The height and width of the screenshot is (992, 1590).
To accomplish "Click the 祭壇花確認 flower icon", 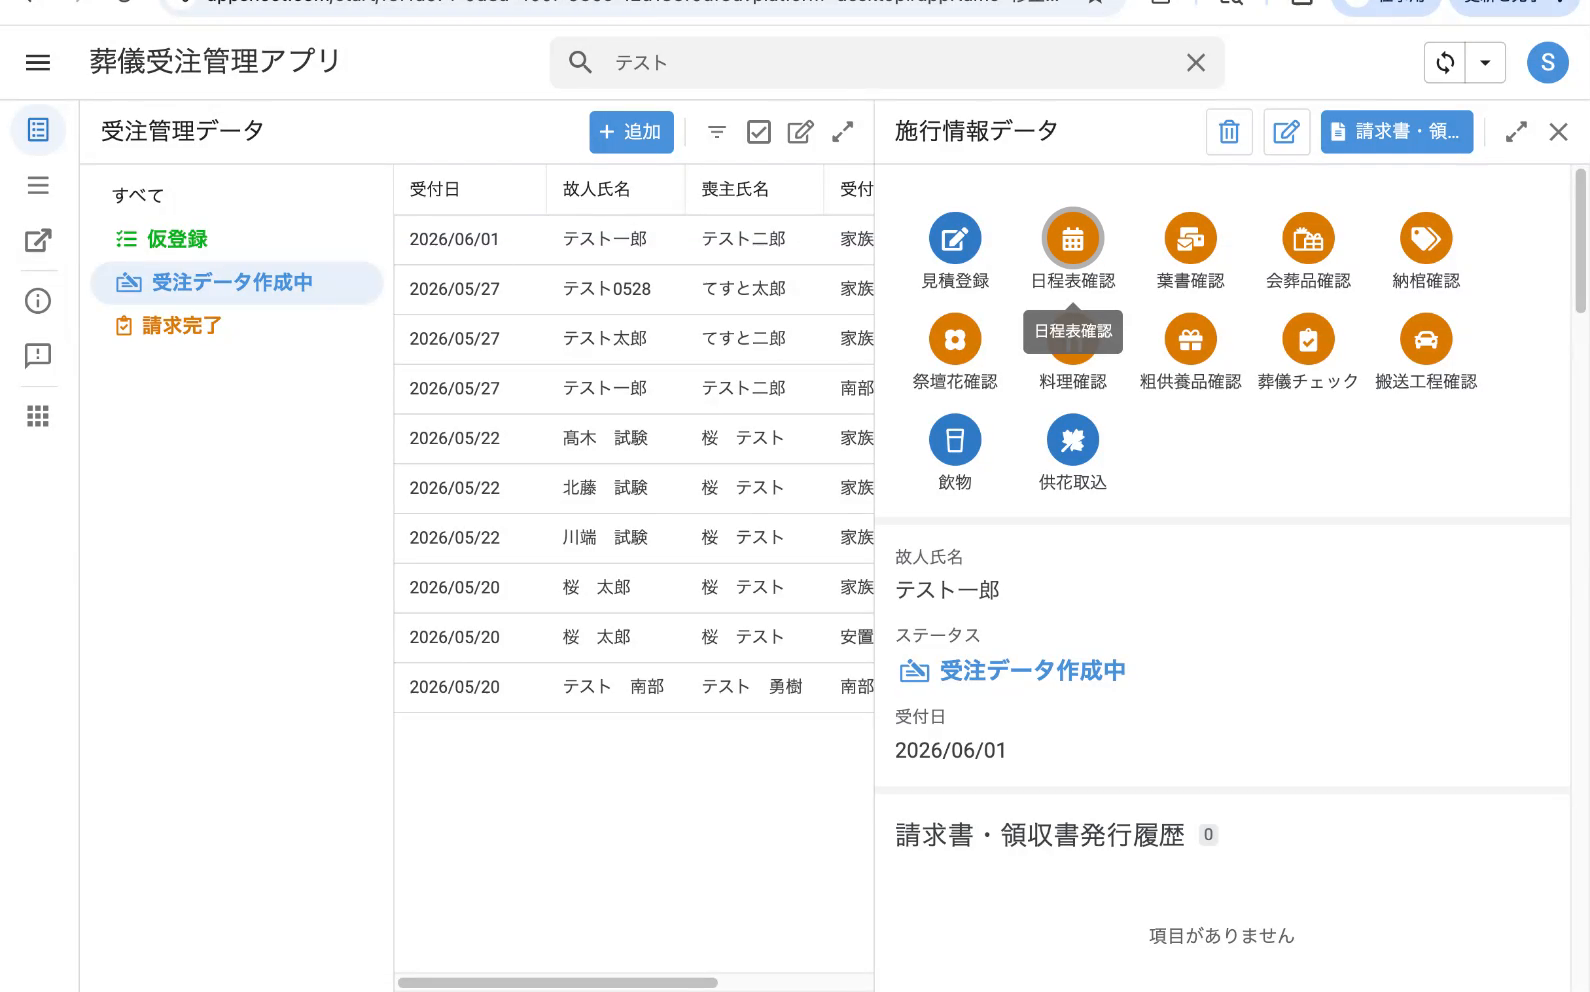I will (955, 340).
